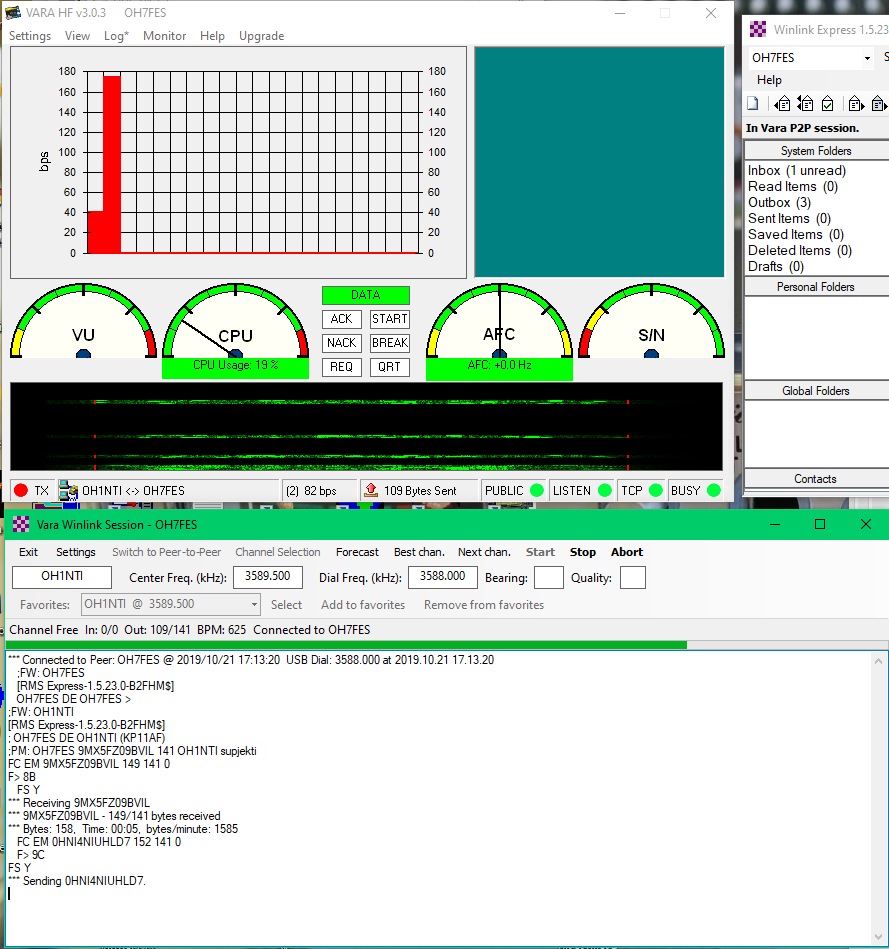Click the red bps throughput chart
This screenshot has width=889, height=949.
[238, 162]
